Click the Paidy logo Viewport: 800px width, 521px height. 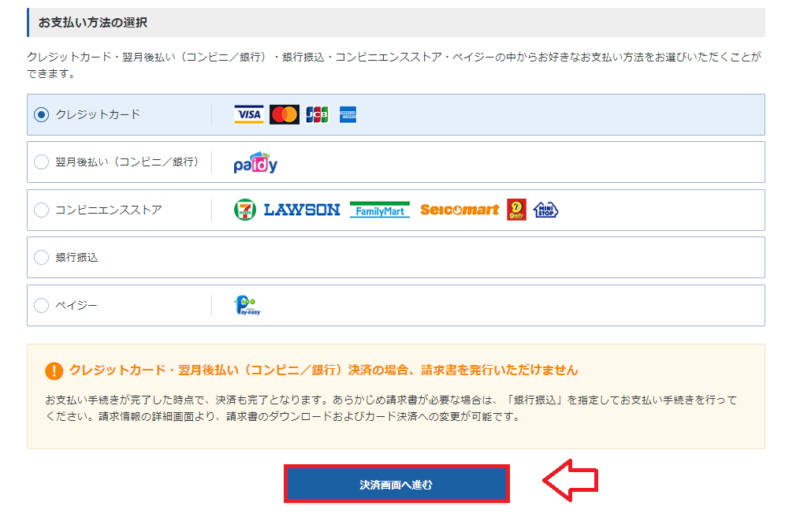click(x=256, y=163)
